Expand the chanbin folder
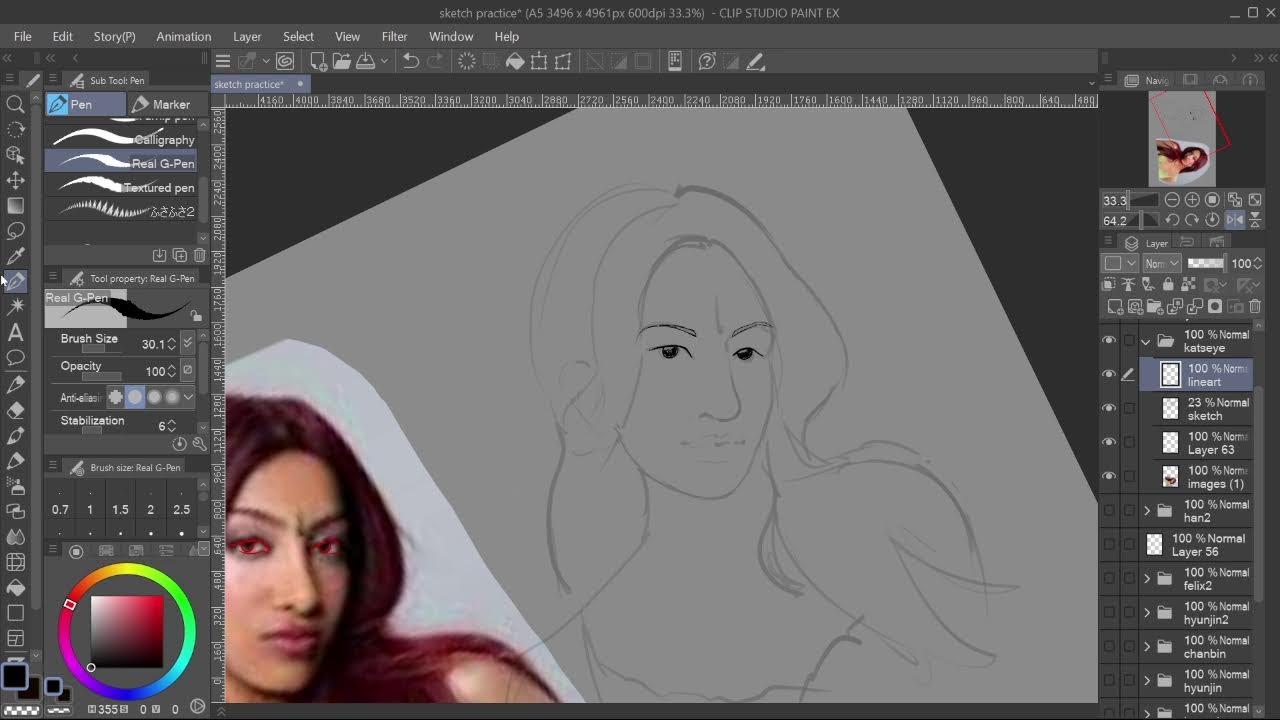 [1146, 647]
